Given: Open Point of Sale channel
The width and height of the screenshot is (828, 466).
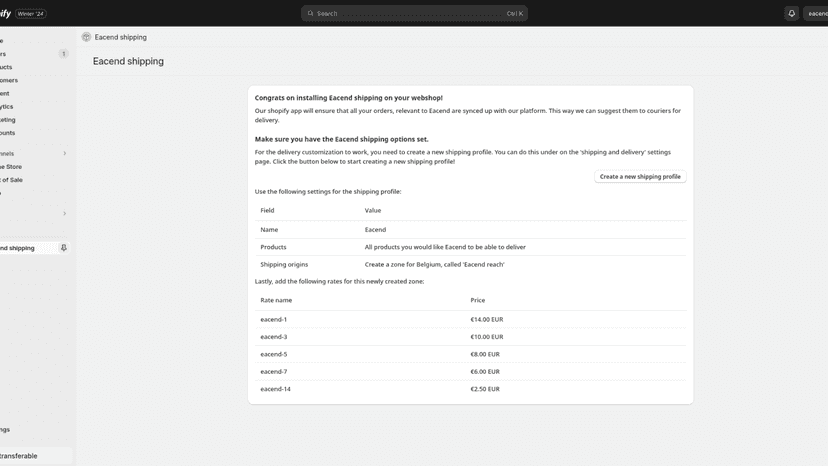Looking at the screenshot, I should [33, 180].
